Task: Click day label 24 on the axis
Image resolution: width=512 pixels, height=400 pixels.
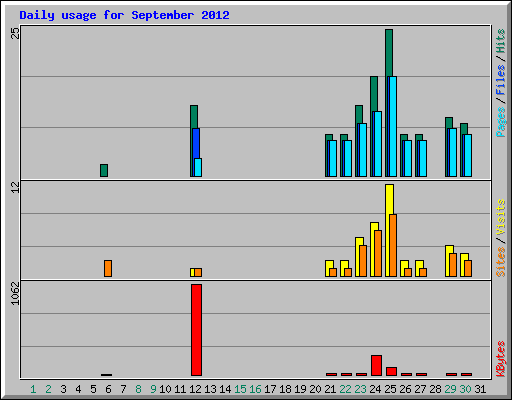Action: click(x=375, y=389)
